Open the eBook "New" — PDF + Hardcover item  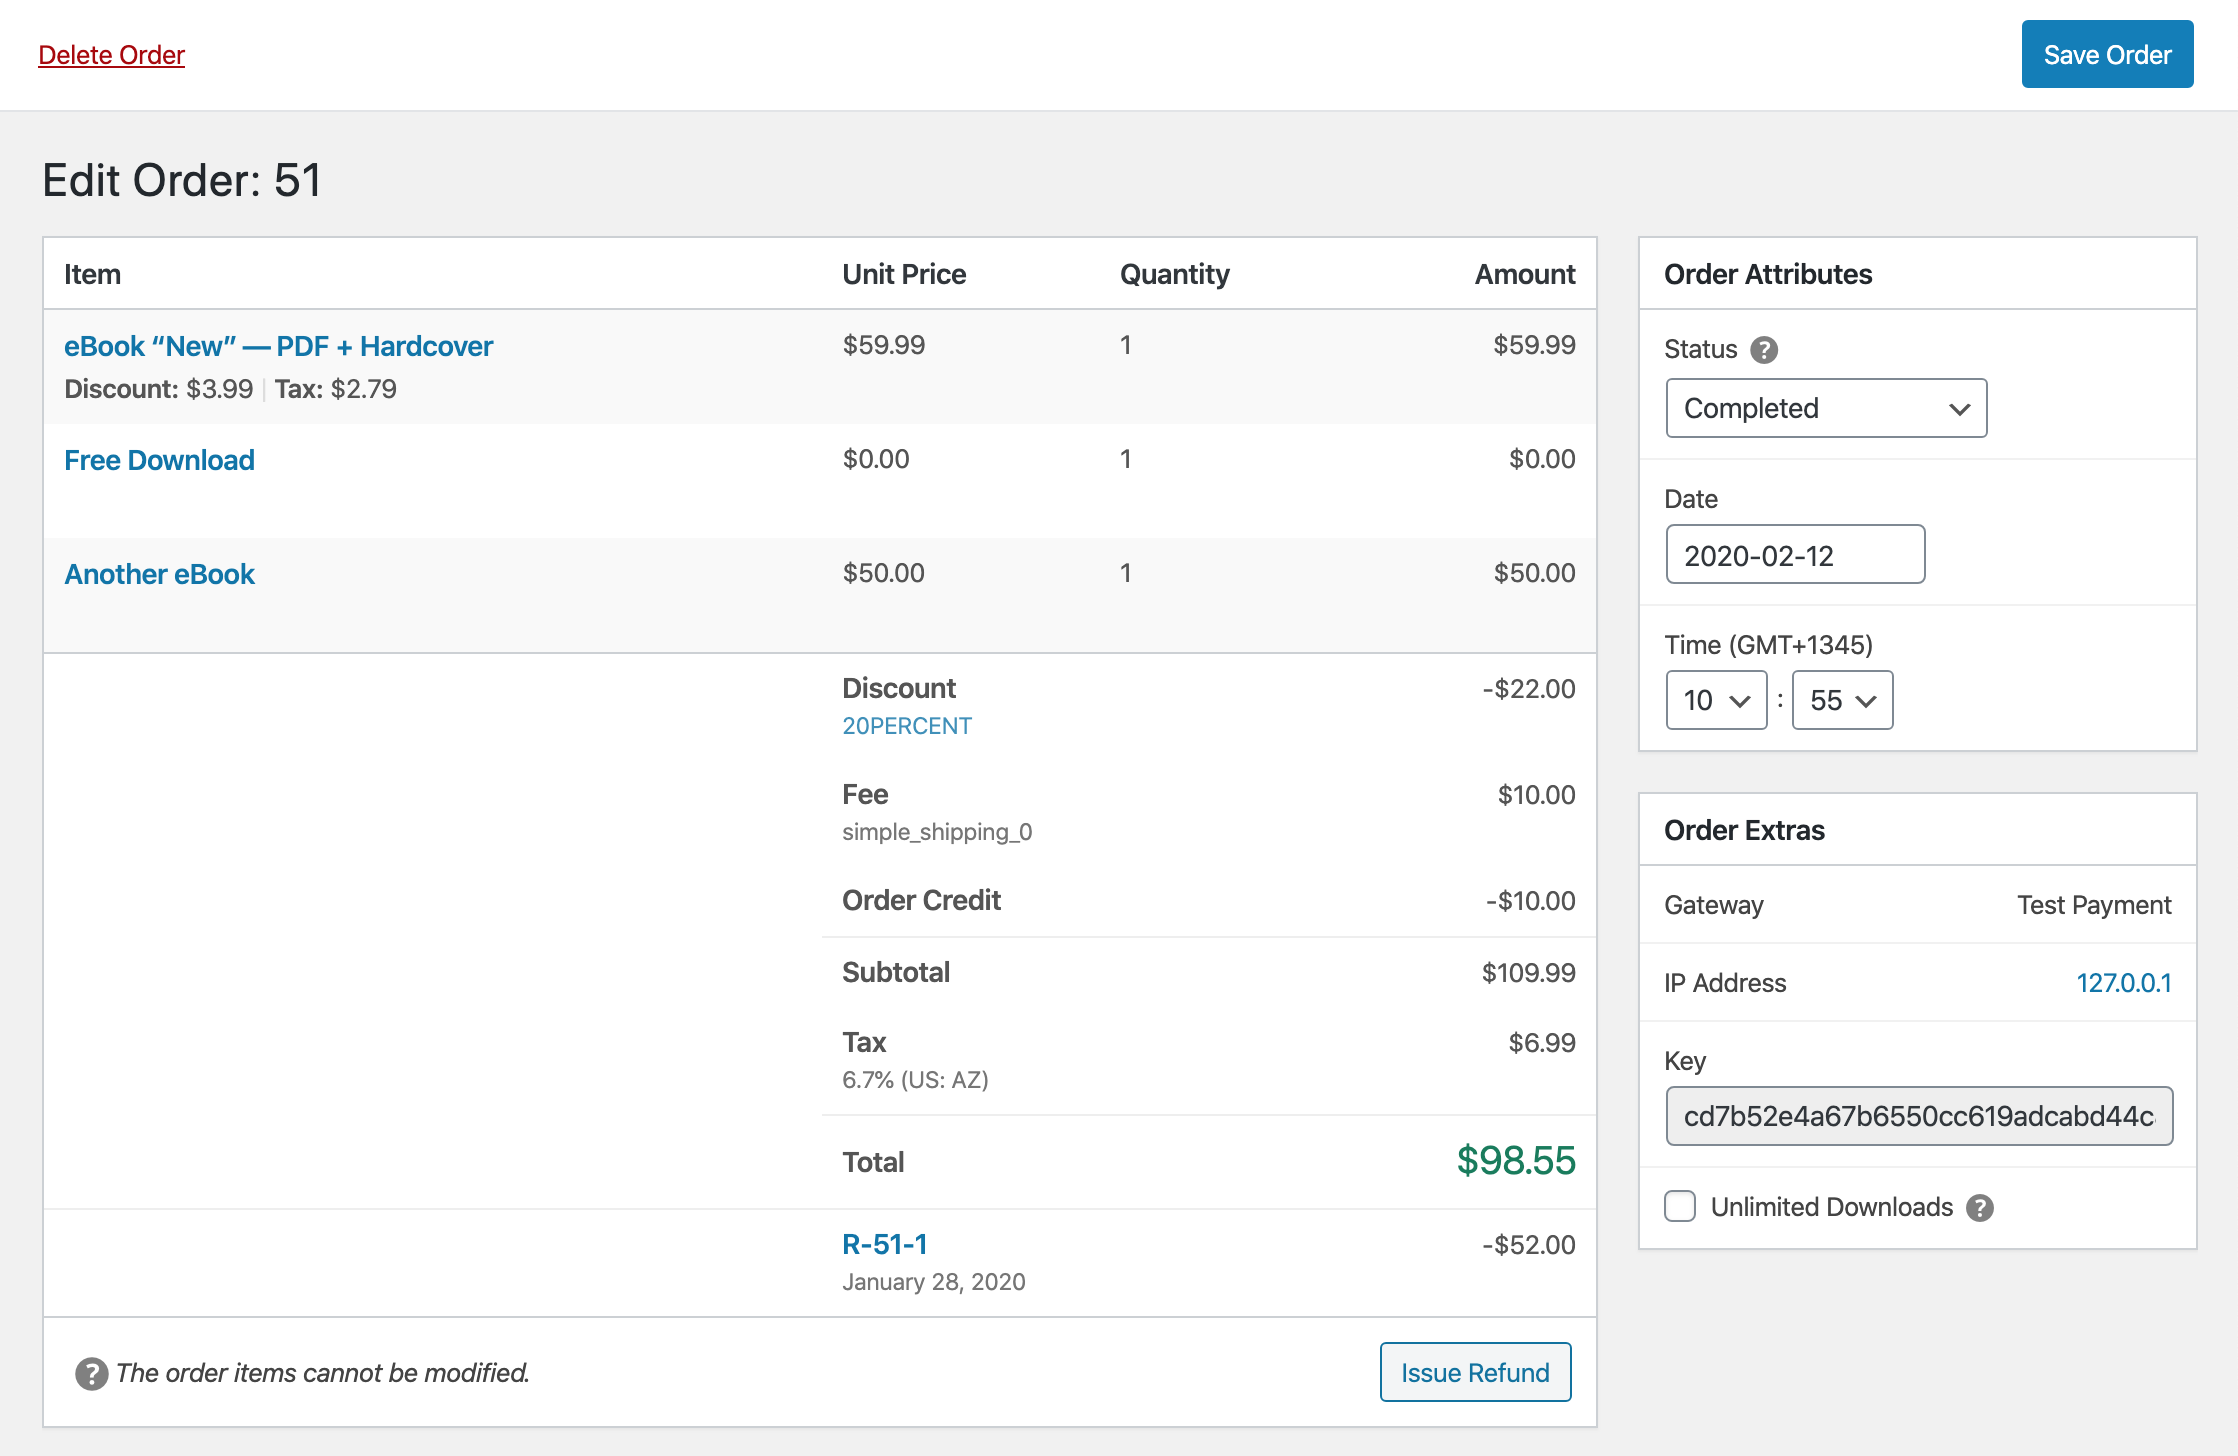278,346
